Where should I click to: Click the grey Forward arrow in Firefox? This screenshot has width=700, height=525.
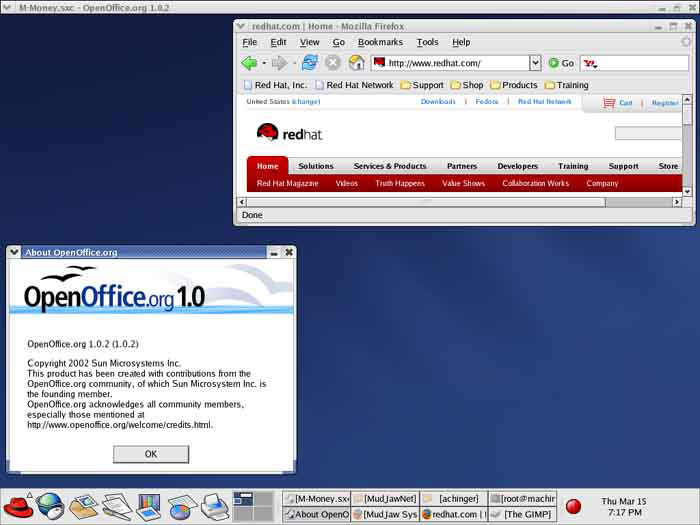point(279,63)
